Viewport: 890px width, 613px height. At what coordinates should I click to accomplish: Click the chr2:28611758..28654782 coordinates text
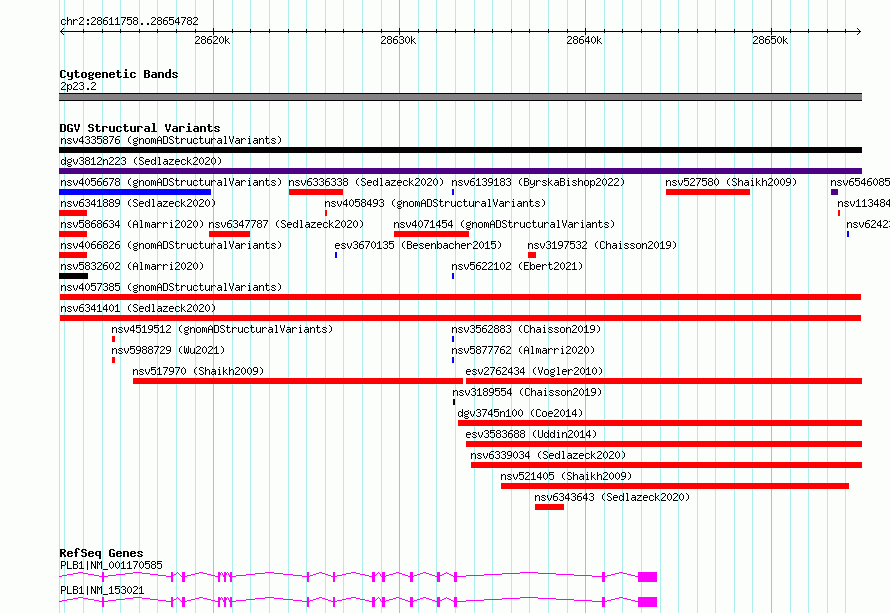point(129,22)
